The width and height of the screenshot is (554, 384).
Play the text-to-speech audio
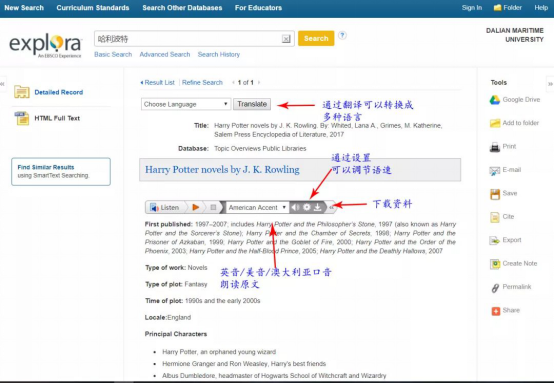pyautogui.click(x=195, y=207)
